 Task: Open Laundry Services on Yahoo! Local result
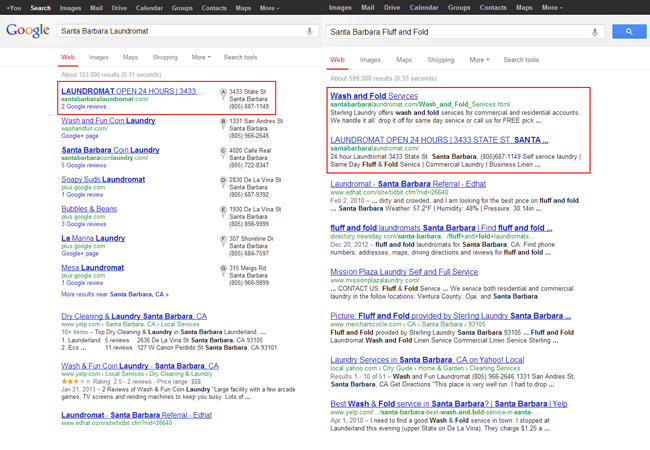[427, 360]
